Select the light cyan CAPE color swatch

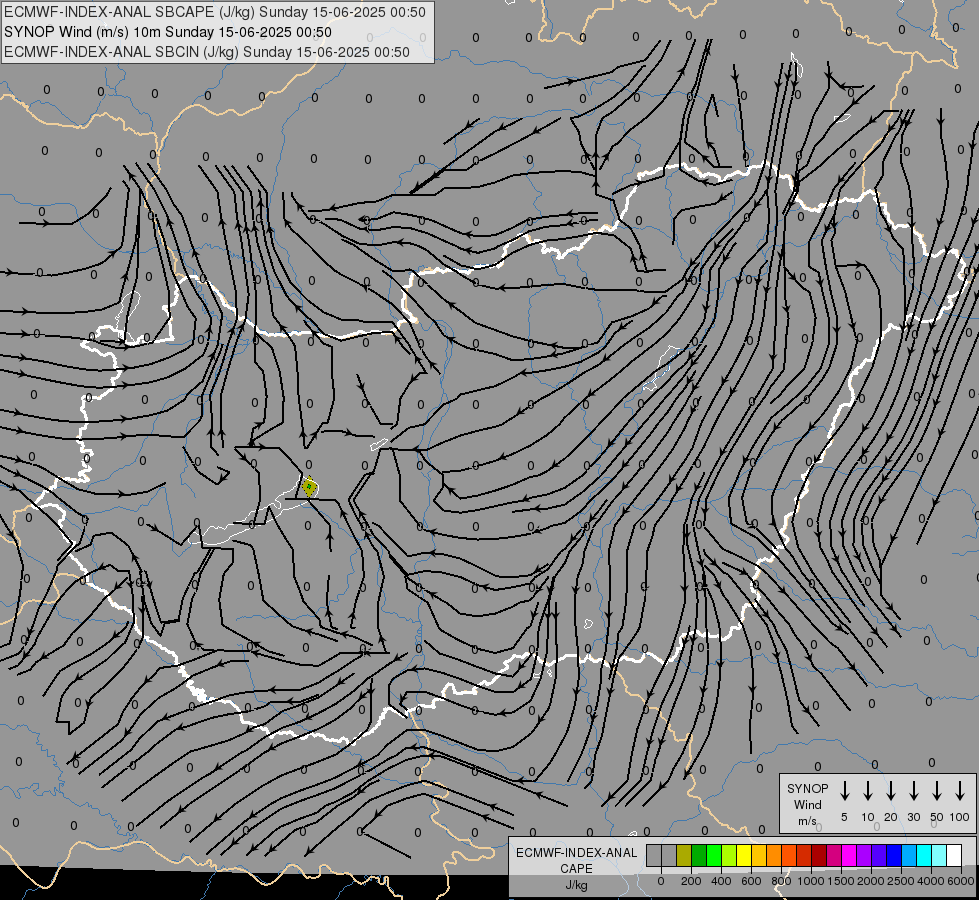tap(939, 855)
